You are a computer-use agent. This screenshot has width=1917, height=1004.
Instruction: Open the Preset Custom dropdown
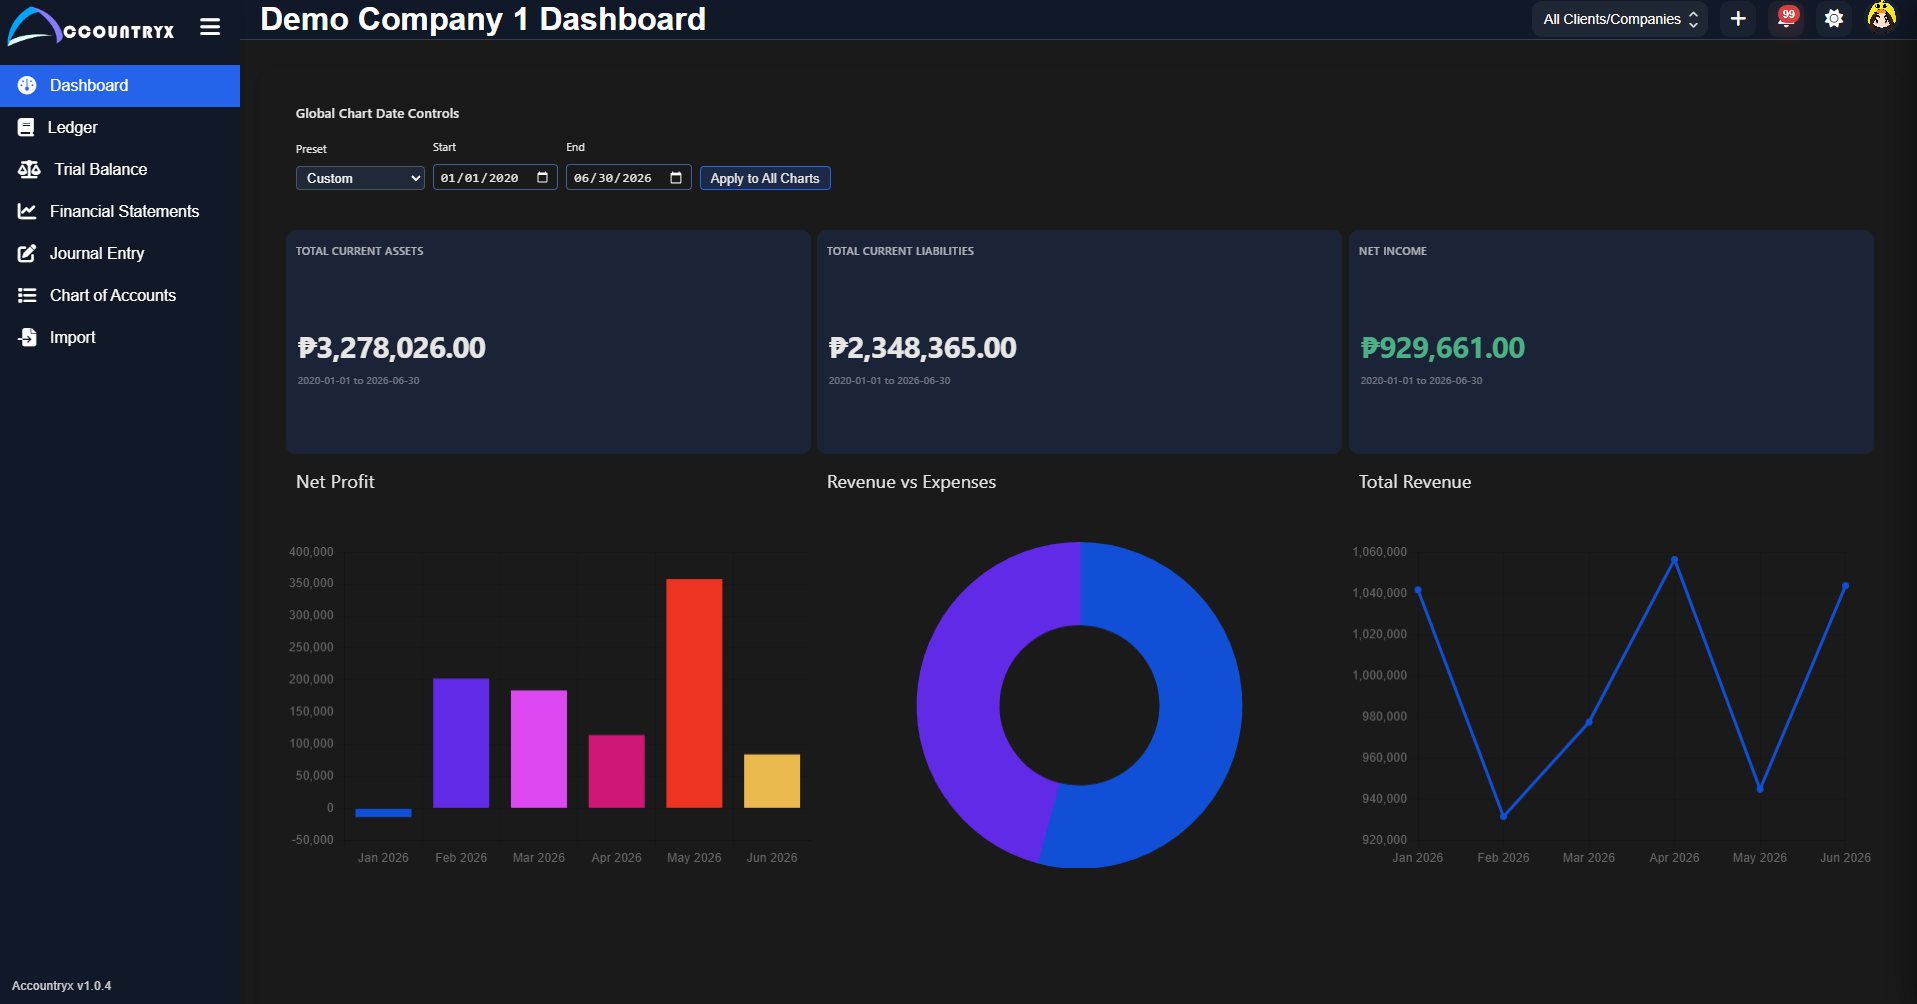click(x=360, y=178)
